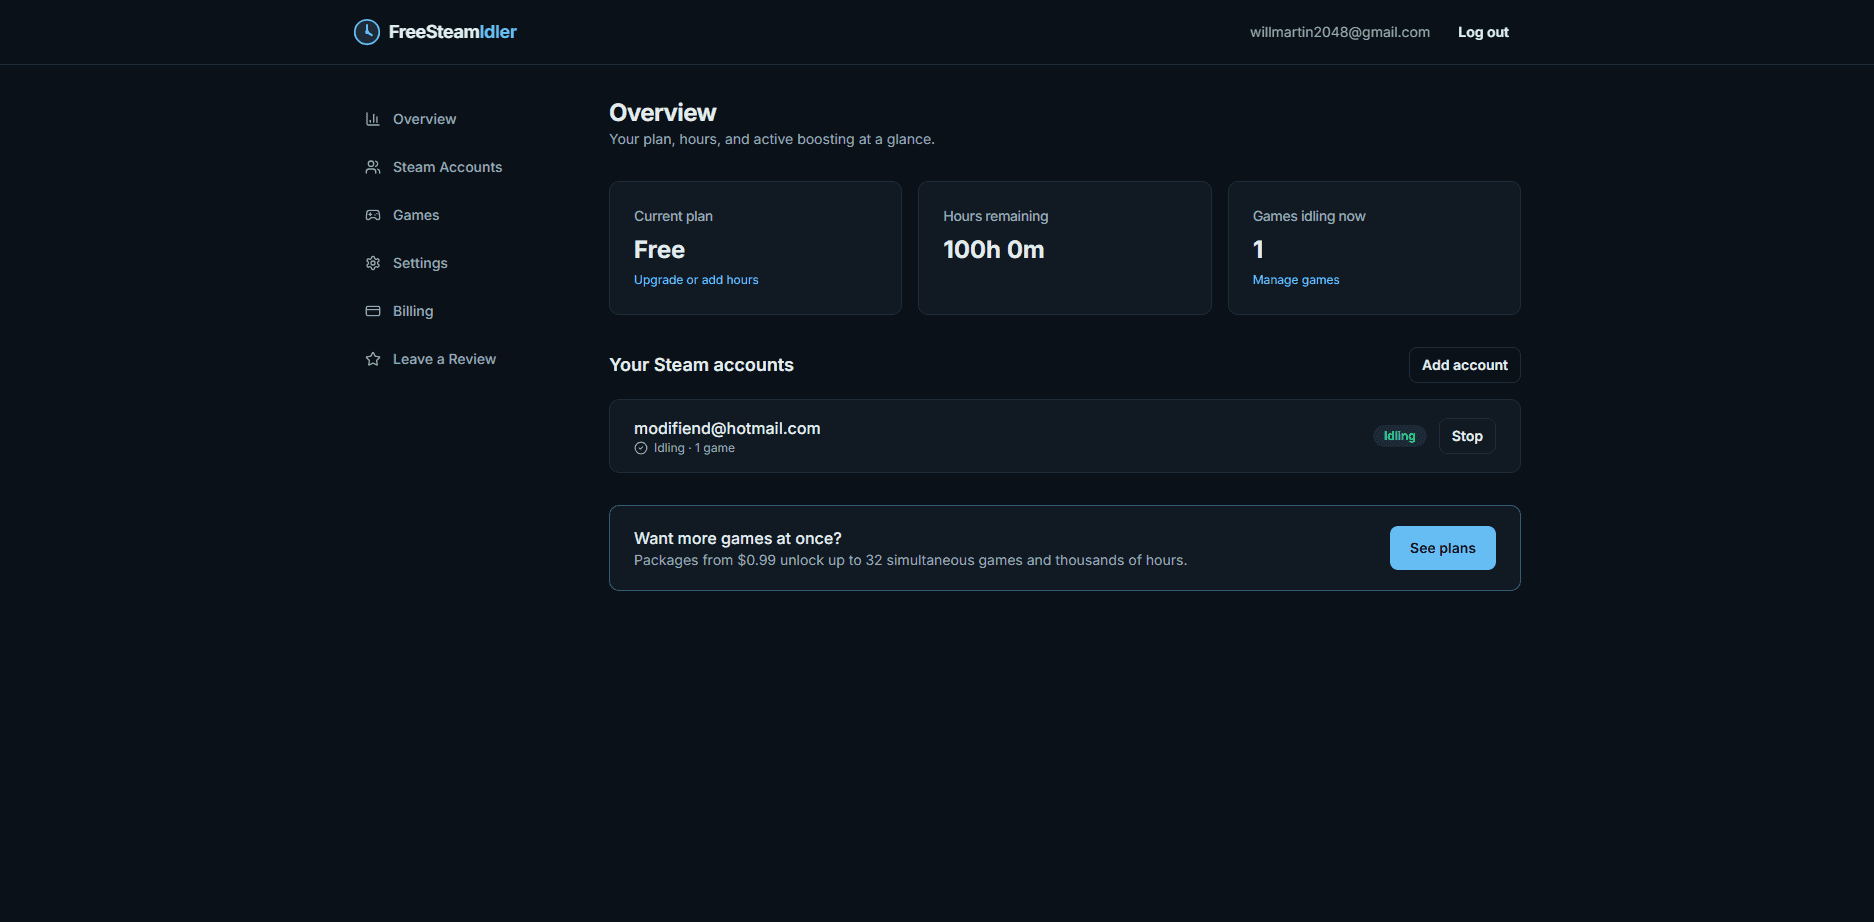Click the Your Steam accounts heading
The height and width of the screenshot is (922, 1874).
tap(701, 365)
